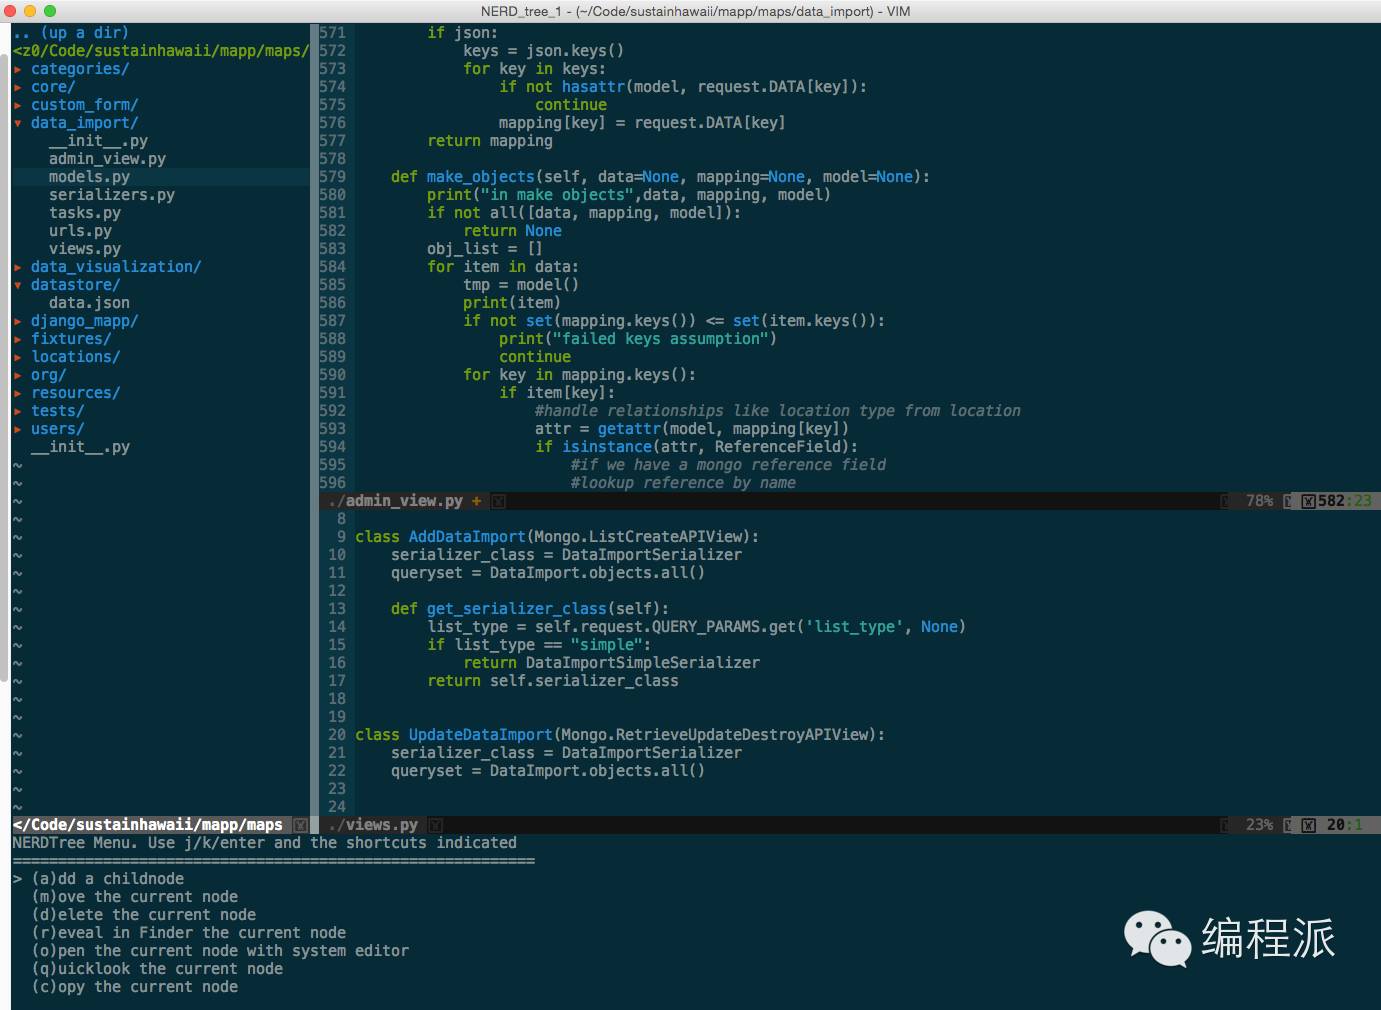Click the #handle relationships comment line 592
1381x1010 pixels.
tap(778, 411)
